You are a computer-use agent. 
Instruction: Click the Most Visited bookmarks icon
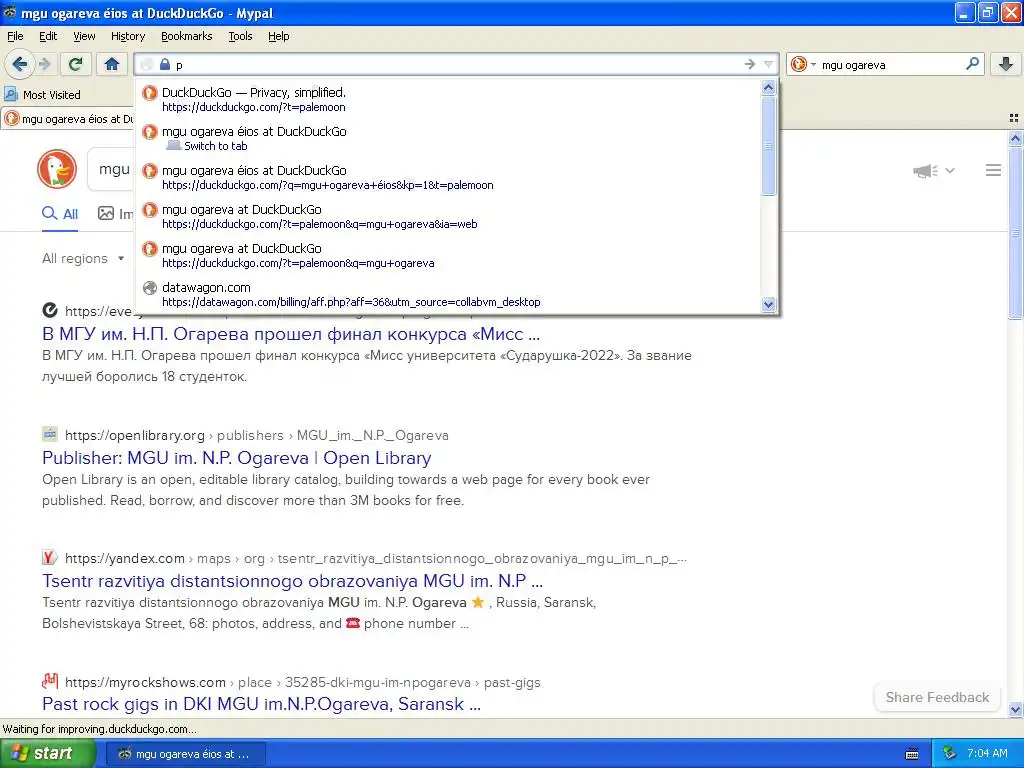[11, 95]
